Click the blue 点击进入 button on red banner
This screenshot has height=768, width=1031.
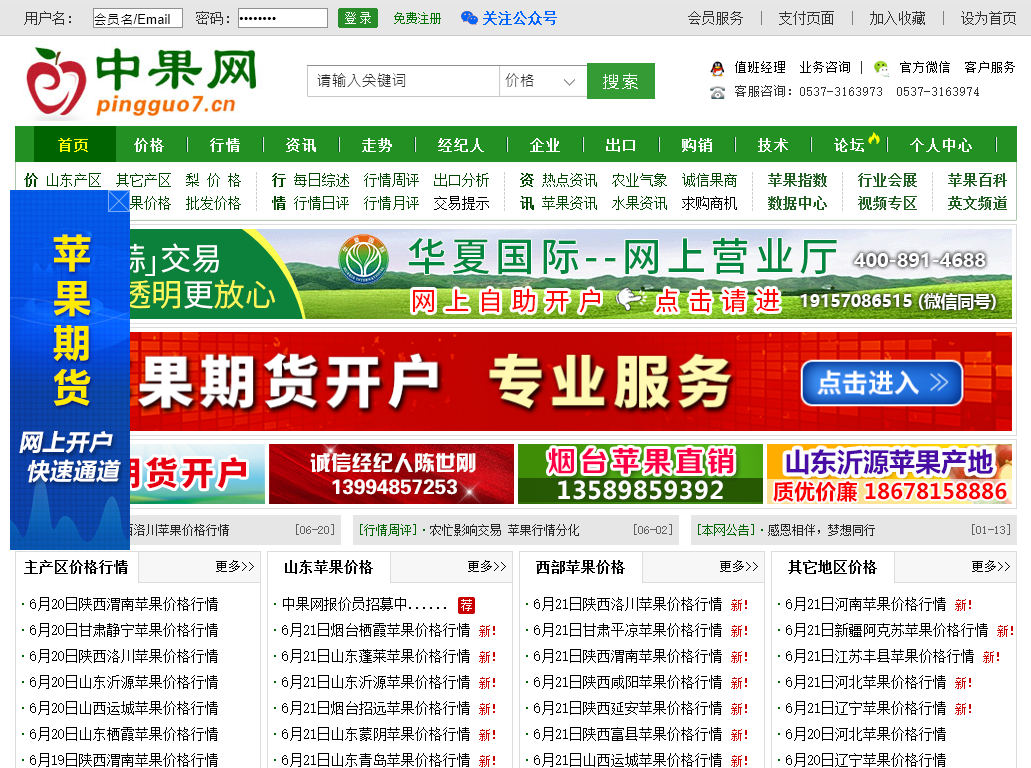point(882,383)
